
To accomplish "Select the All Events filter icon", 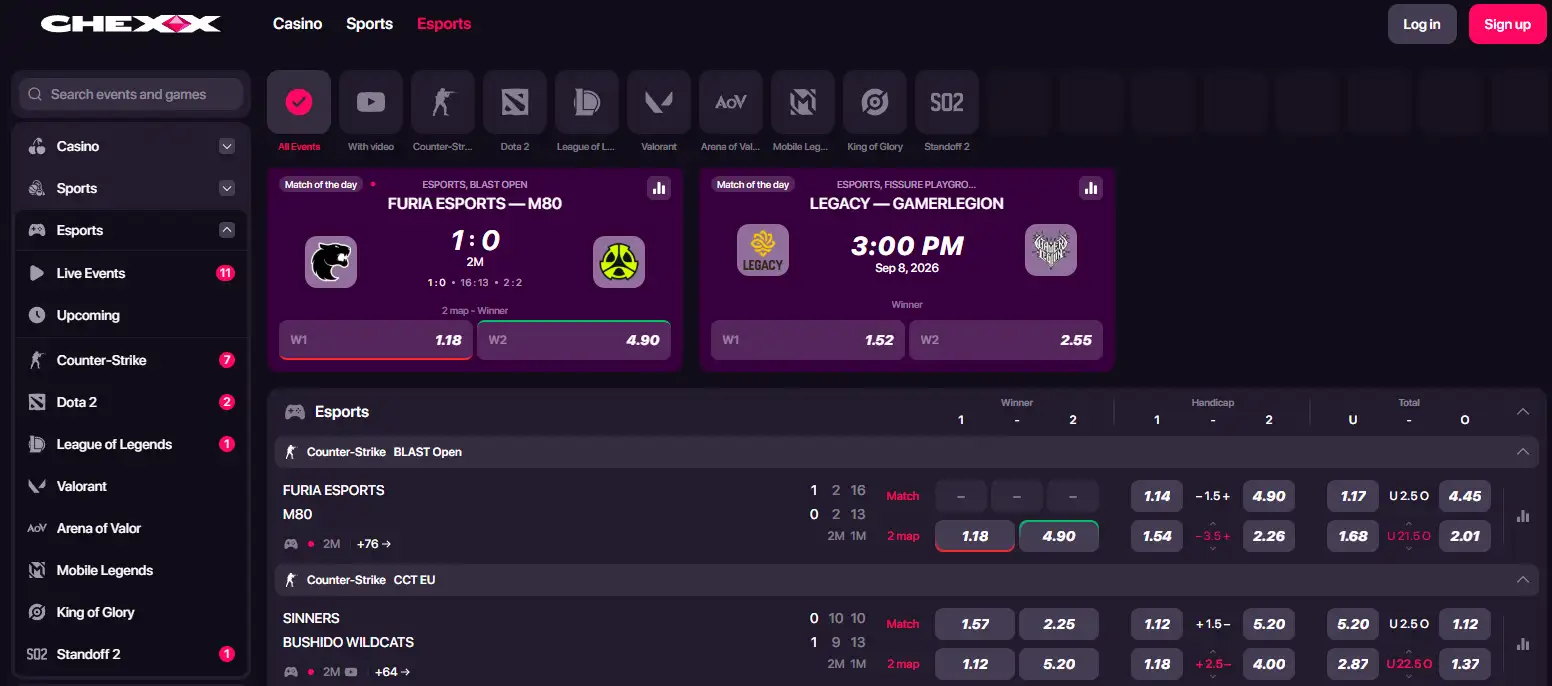I will (299, 102).
